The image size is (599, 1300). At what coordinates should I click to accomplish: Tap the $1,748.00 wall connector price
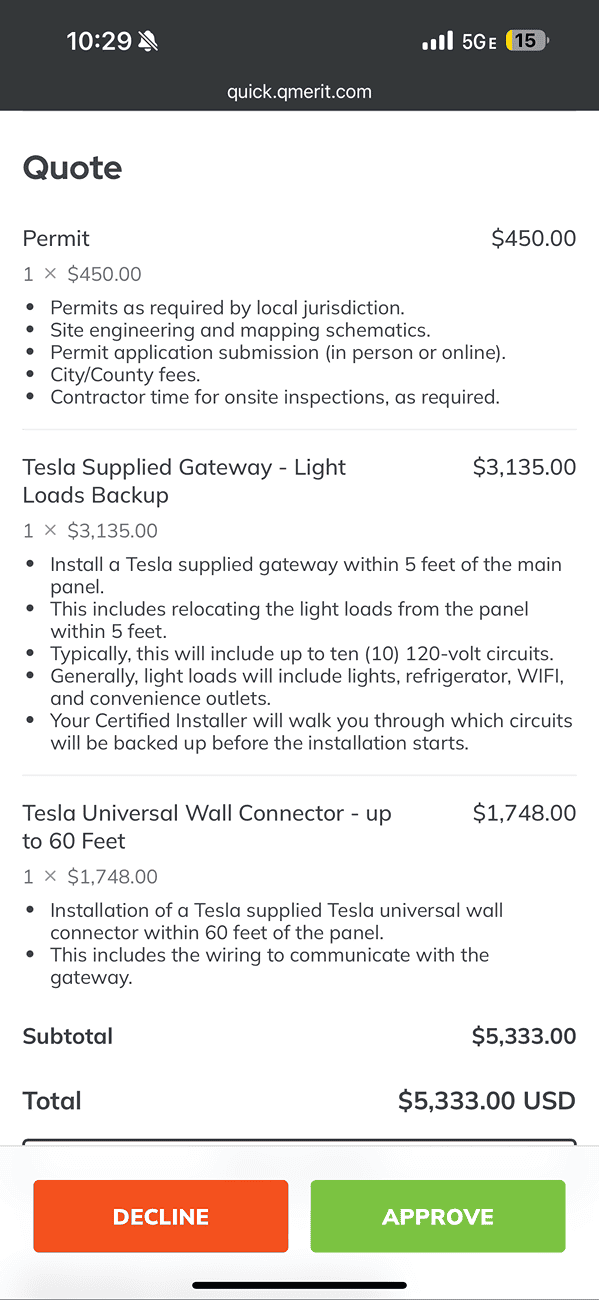click(x=525, y=813)
